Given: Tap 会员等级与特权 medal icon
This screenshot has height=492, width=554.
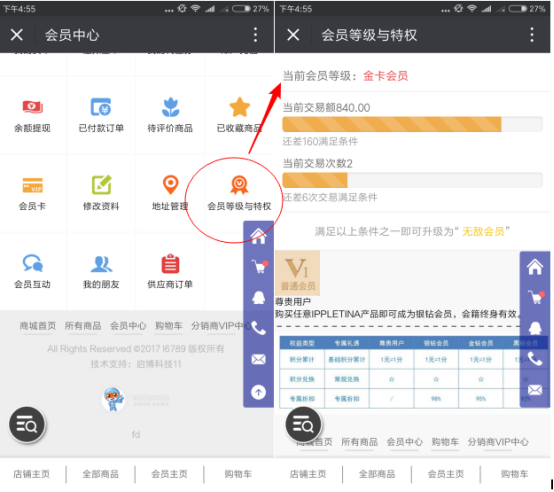Looking at the screenshot, I should click(x=239, y=185).
